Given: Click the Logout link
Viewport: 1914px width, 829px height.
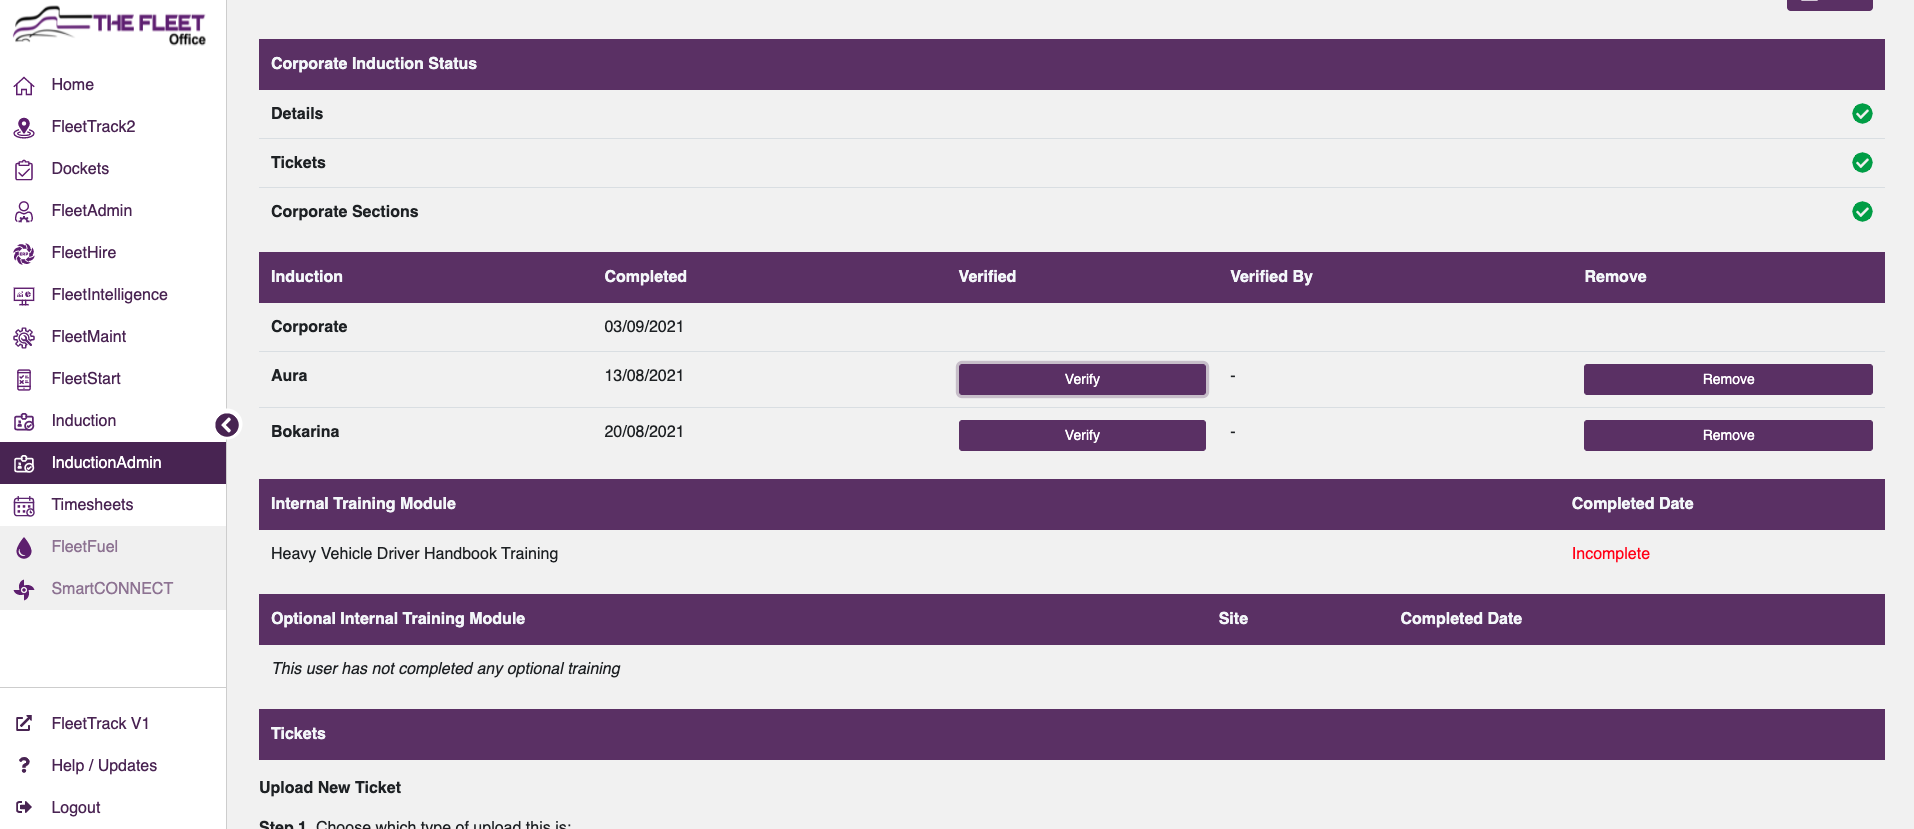Looking at the screenshot, I should [x=113, y=807].
